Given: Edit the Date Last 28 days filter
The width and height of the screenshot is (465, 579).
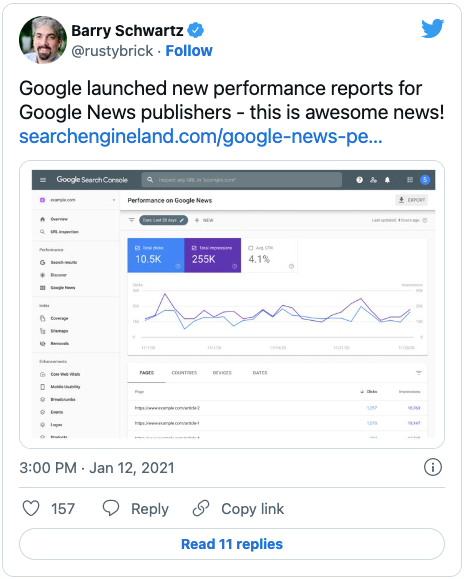Looking at the screenshot, I should 163,220.
